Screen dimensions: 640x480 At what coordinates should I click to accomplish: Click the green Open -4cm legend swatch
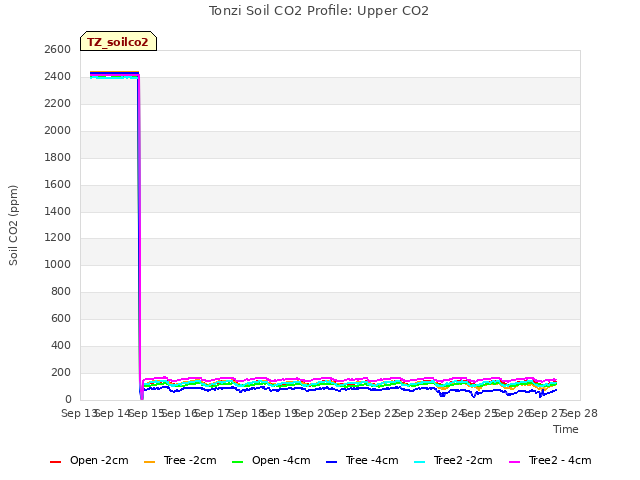(x=238, y=462)
